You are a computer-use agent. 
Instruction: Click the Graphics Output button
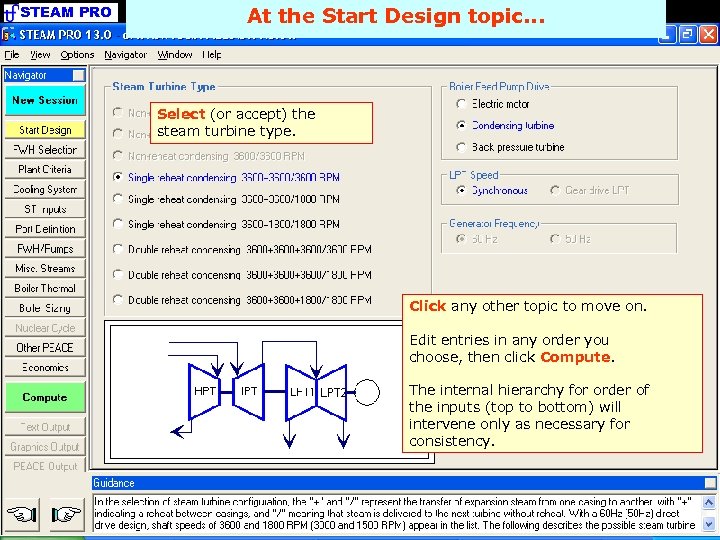(x=45, y=446)
